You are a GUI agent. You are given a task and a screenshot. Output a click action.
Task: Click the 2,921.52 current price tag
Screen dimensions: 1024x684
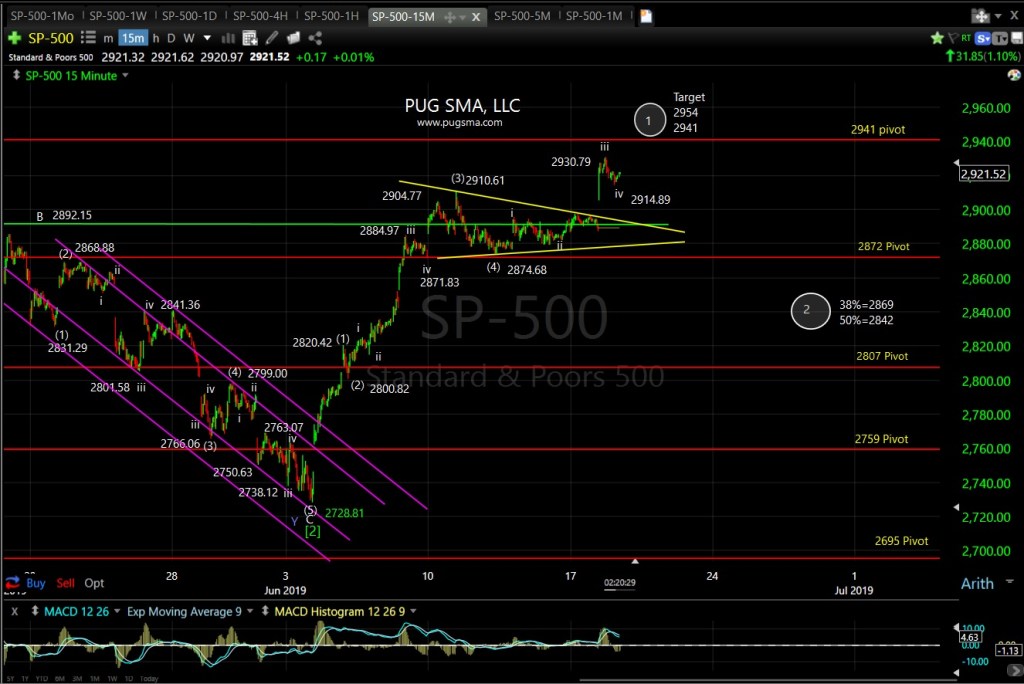coord(984,174)
